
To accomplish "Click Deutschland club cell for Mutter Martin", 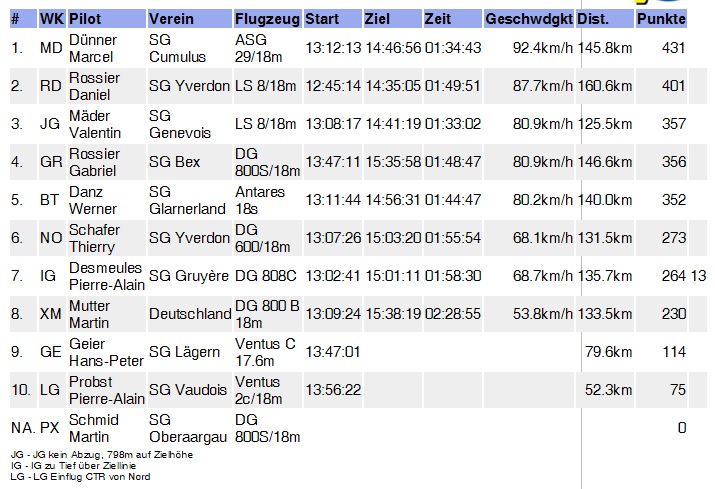I will (190, 314).
